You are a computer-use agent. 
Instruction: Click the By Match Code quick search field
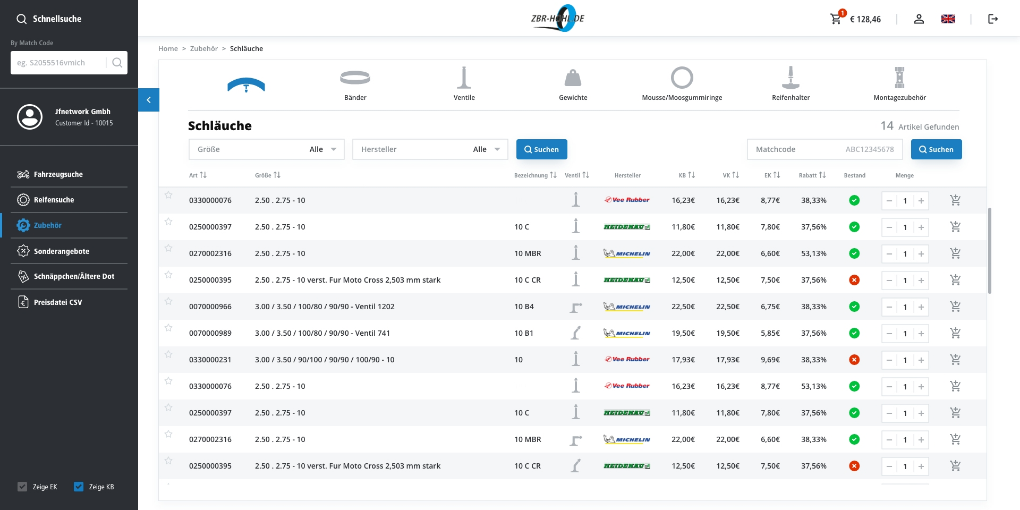click(69, 62)
